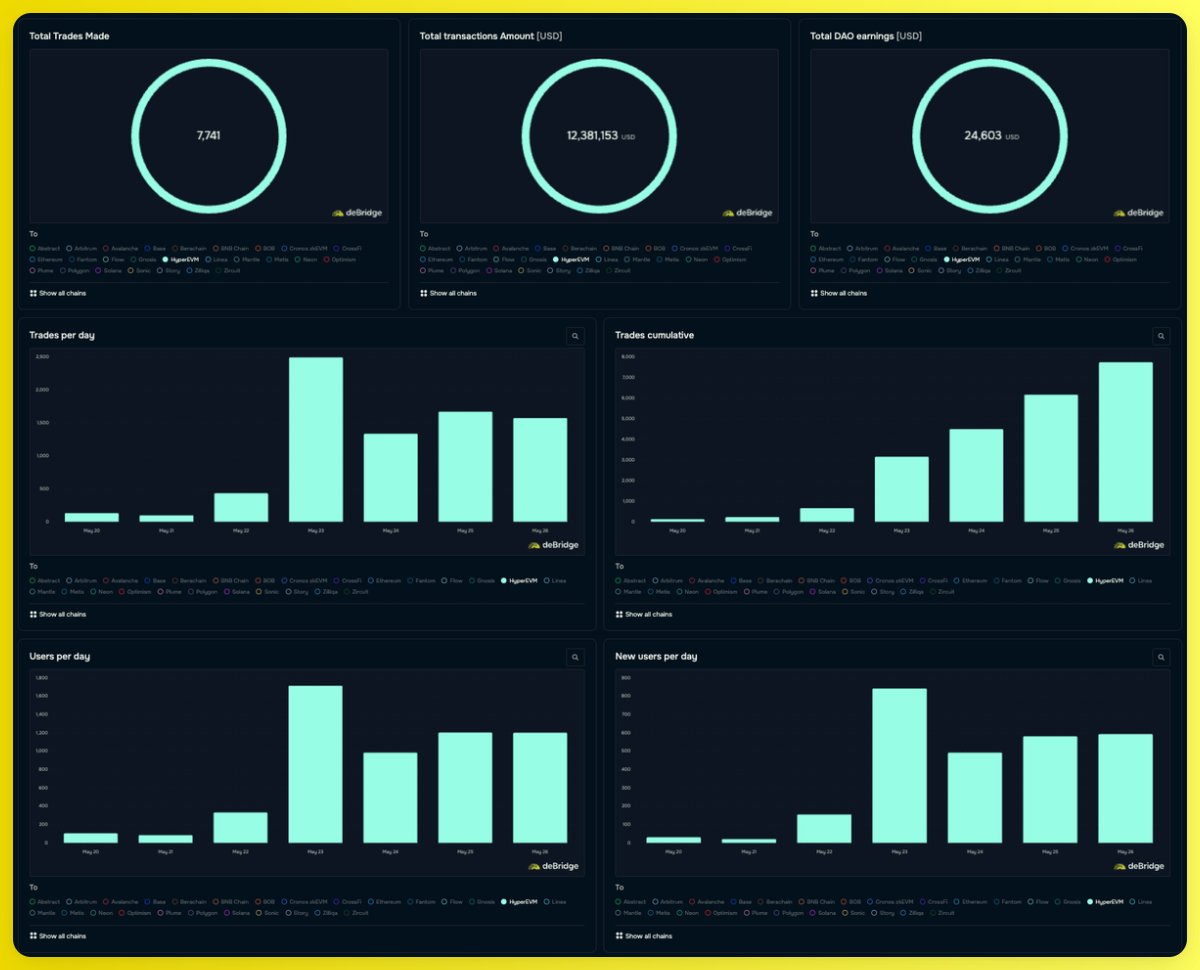This screenshot has width=1200, height=970.
Task: Click the May 23 bar in Users per day
Action: tap(315, 764)
